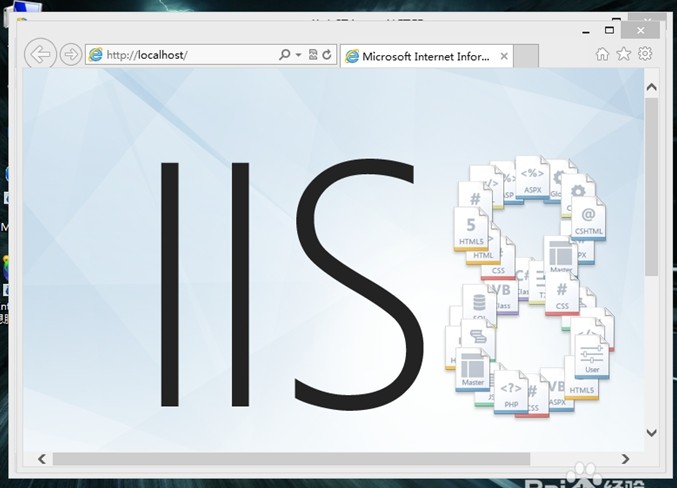Click the ASPX file icon at top

point(532,177)
